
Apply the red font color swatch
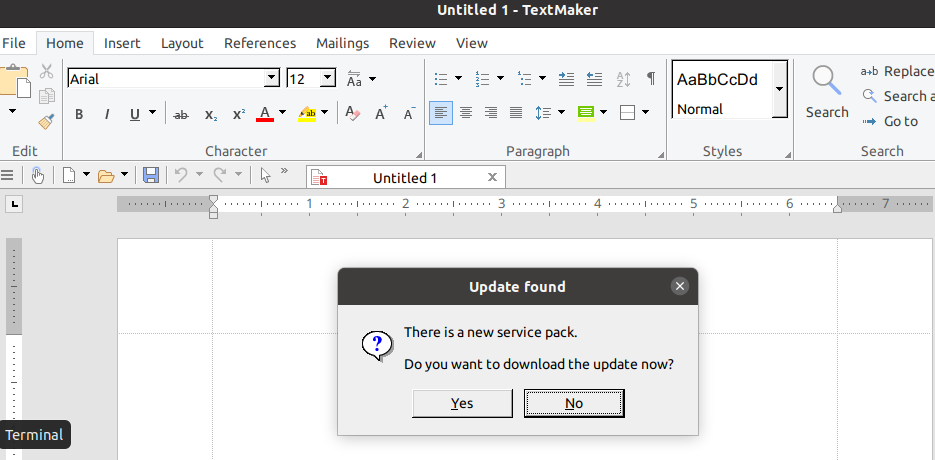point(265,114)
